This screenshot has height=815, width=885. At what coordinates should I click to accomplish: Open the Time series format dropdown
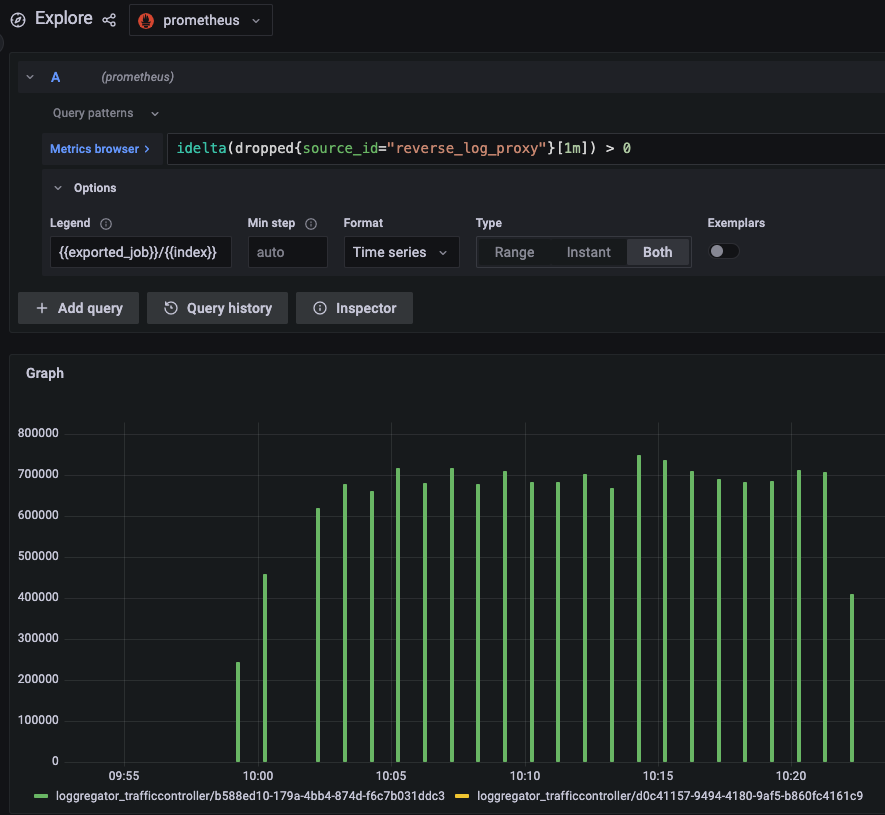[401, 252]
